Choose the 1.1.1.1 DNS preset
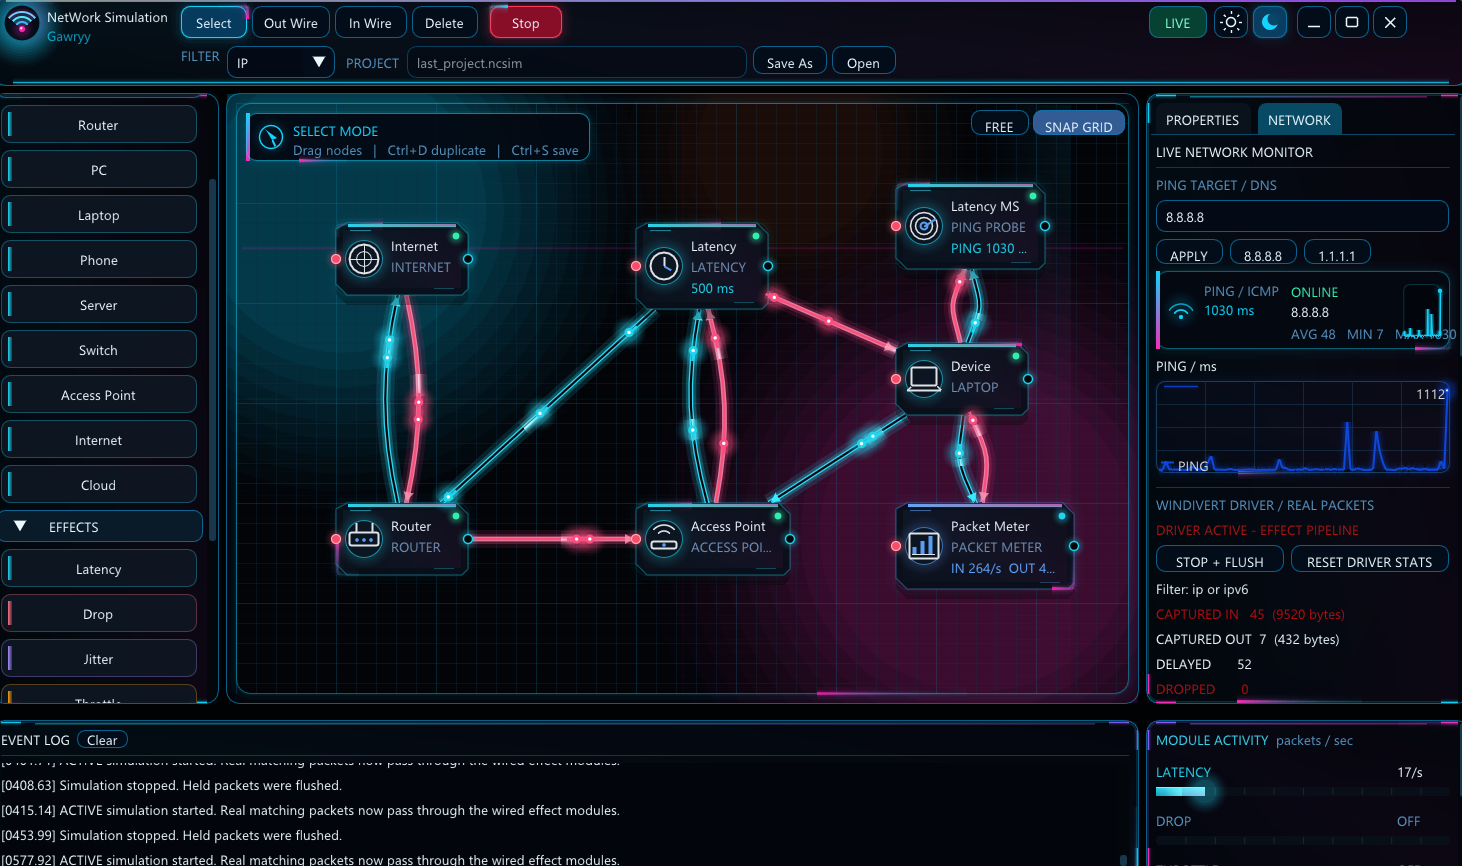 pyautogui.click(x=1337, y=254)
